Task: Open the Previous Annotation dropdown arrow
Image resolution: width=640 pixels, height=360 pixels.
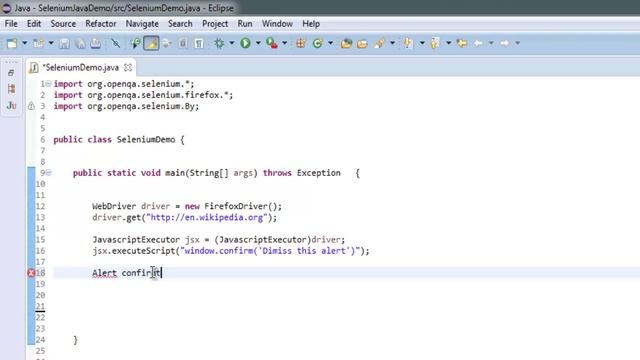Action: tap(448, 43)
